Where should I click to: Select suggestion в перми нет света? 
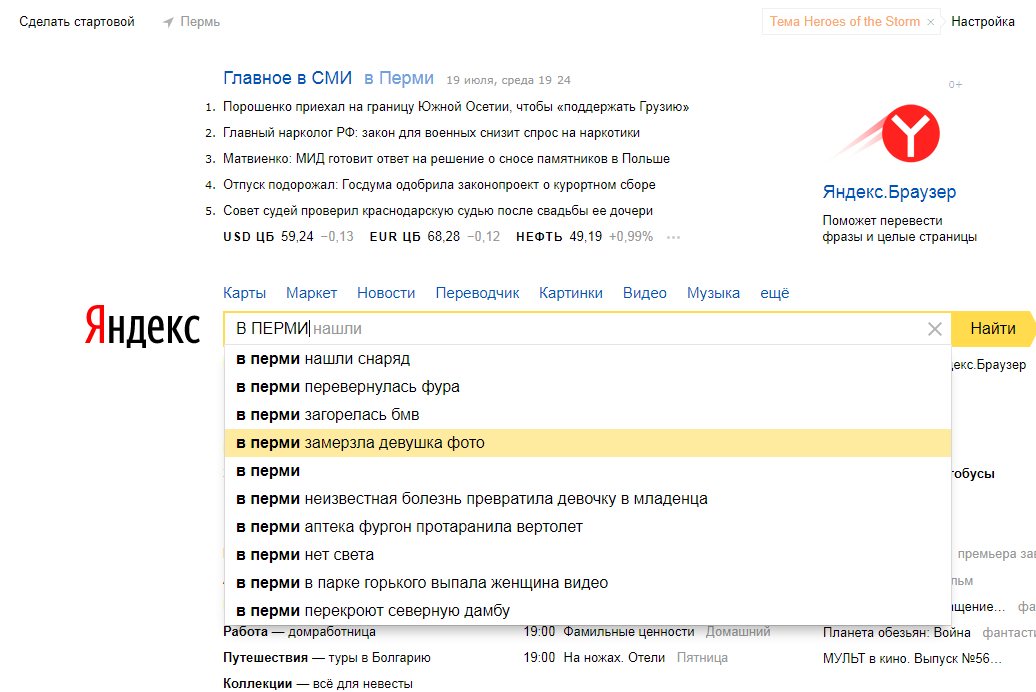tap(587, 555)
